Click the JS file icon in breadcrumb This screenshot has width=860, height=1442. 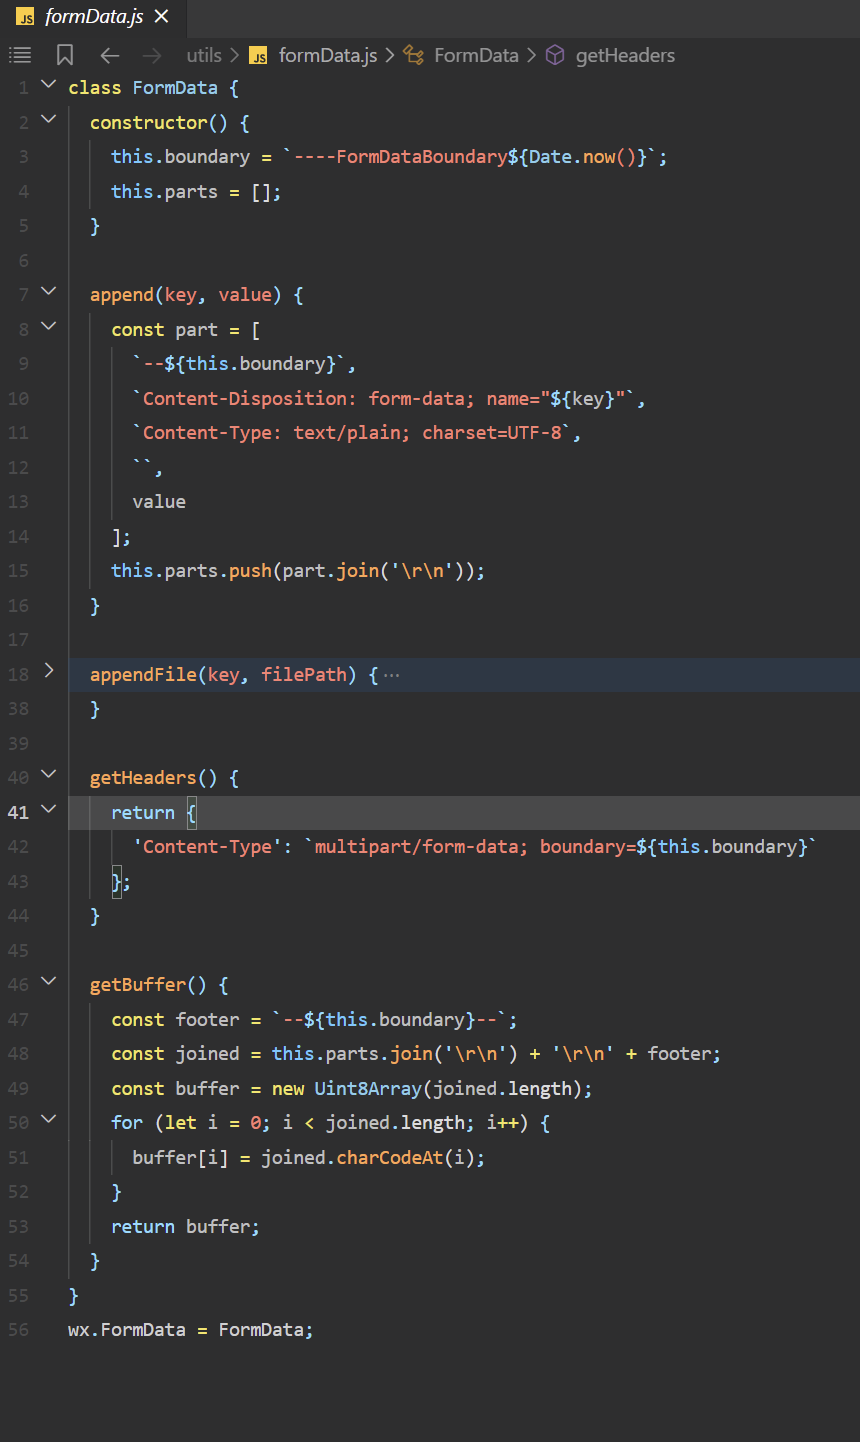(x=258, y=56)
